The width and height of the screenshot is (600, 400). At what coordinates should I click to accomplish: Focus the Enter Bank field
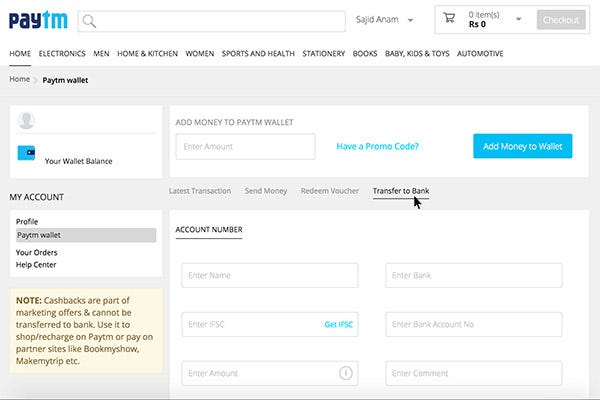point(474,275)
